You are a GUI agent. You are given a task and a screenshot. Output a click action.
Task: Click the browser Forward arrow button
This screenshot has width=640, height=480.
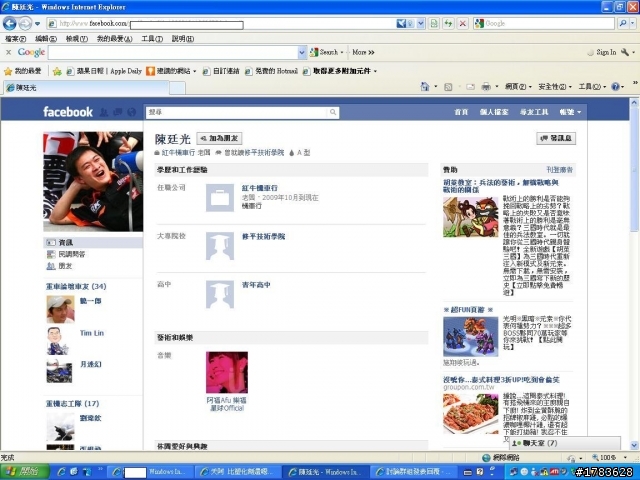coord(25,24)
